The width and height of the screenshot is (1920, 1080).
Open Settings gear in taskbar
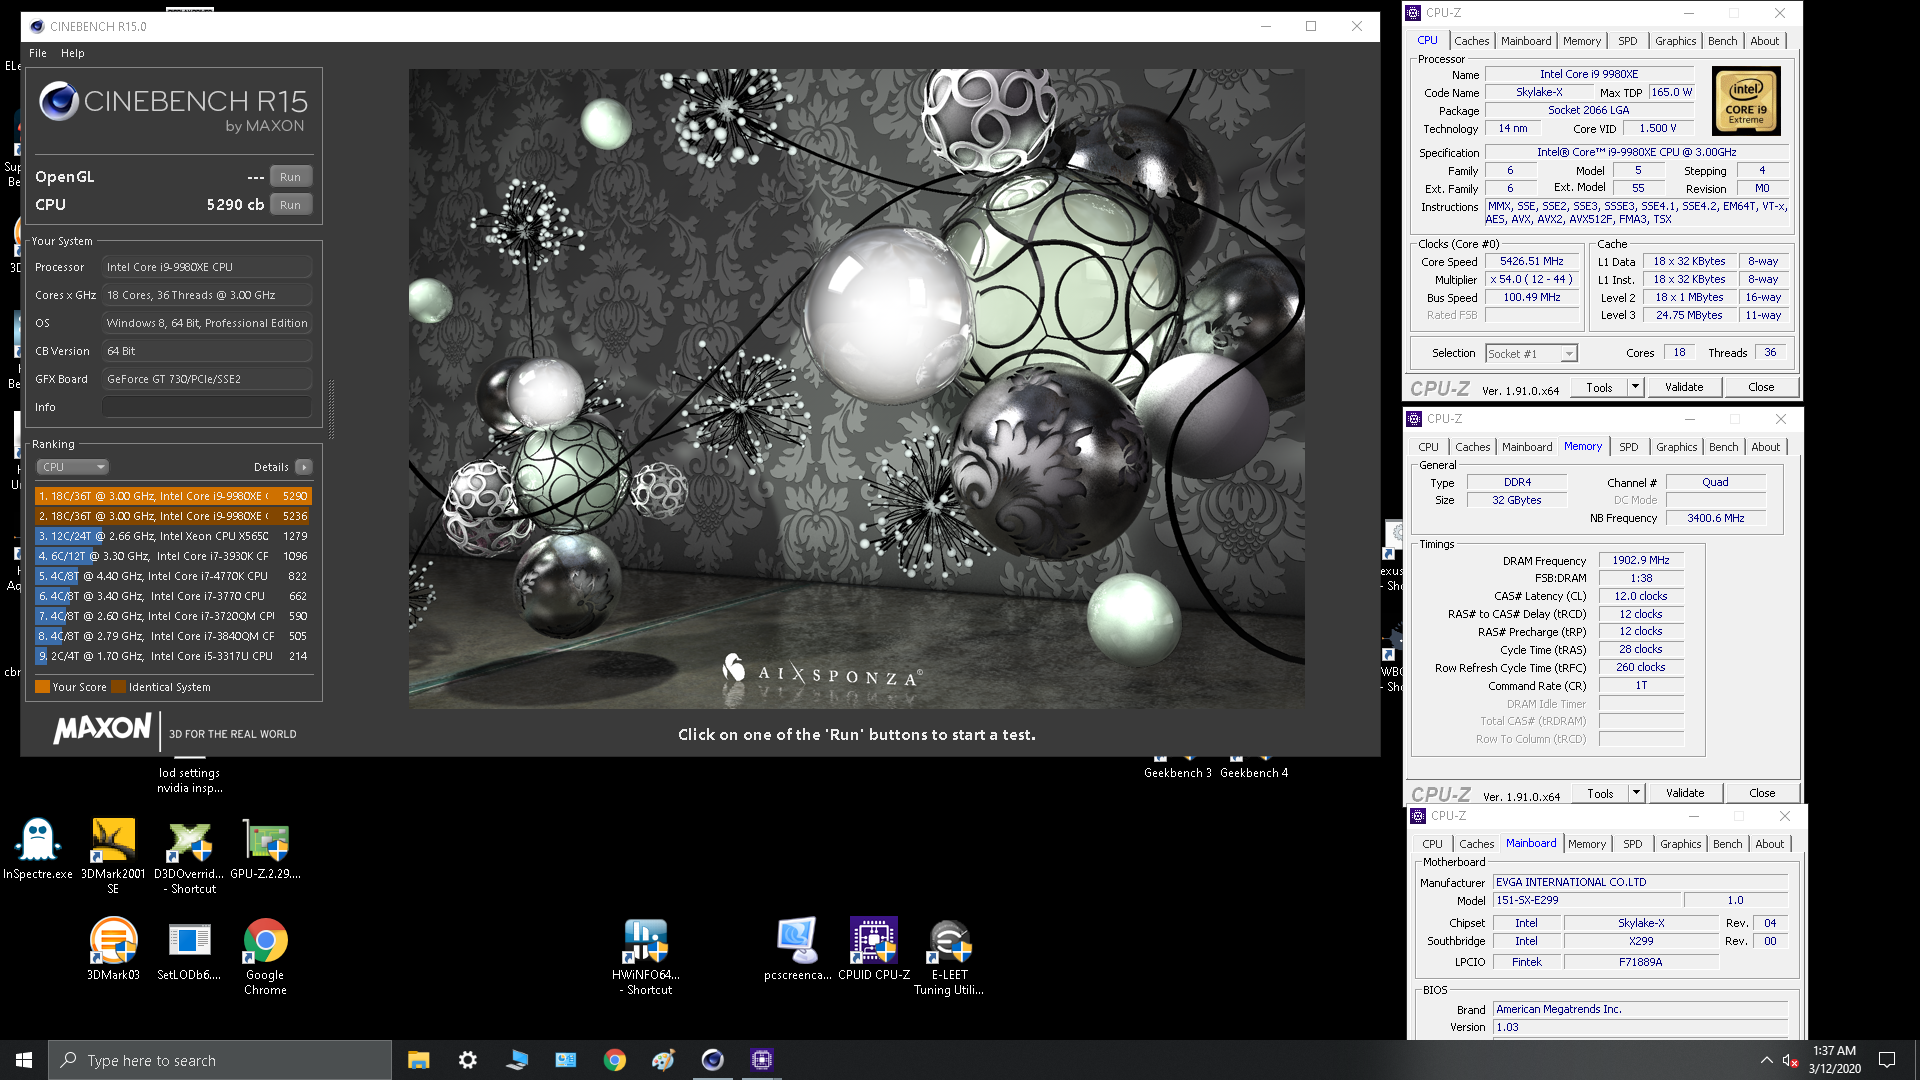(467, 1060)
